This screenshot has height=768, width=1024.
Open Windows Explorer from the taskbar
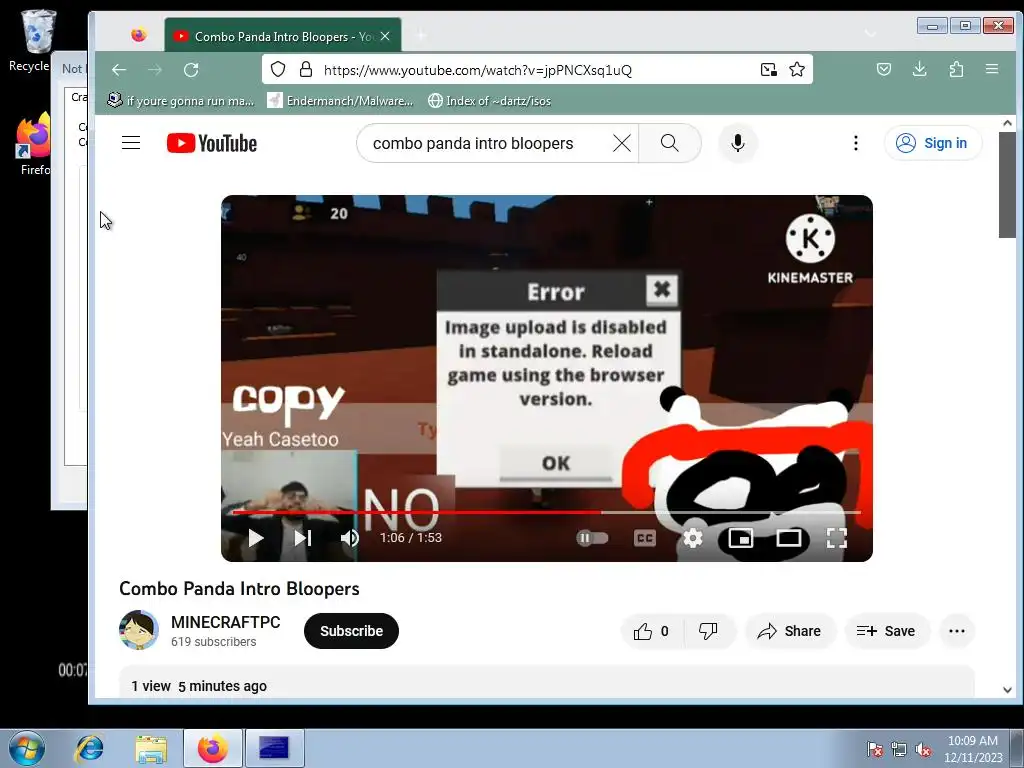[x=151, y=748]
